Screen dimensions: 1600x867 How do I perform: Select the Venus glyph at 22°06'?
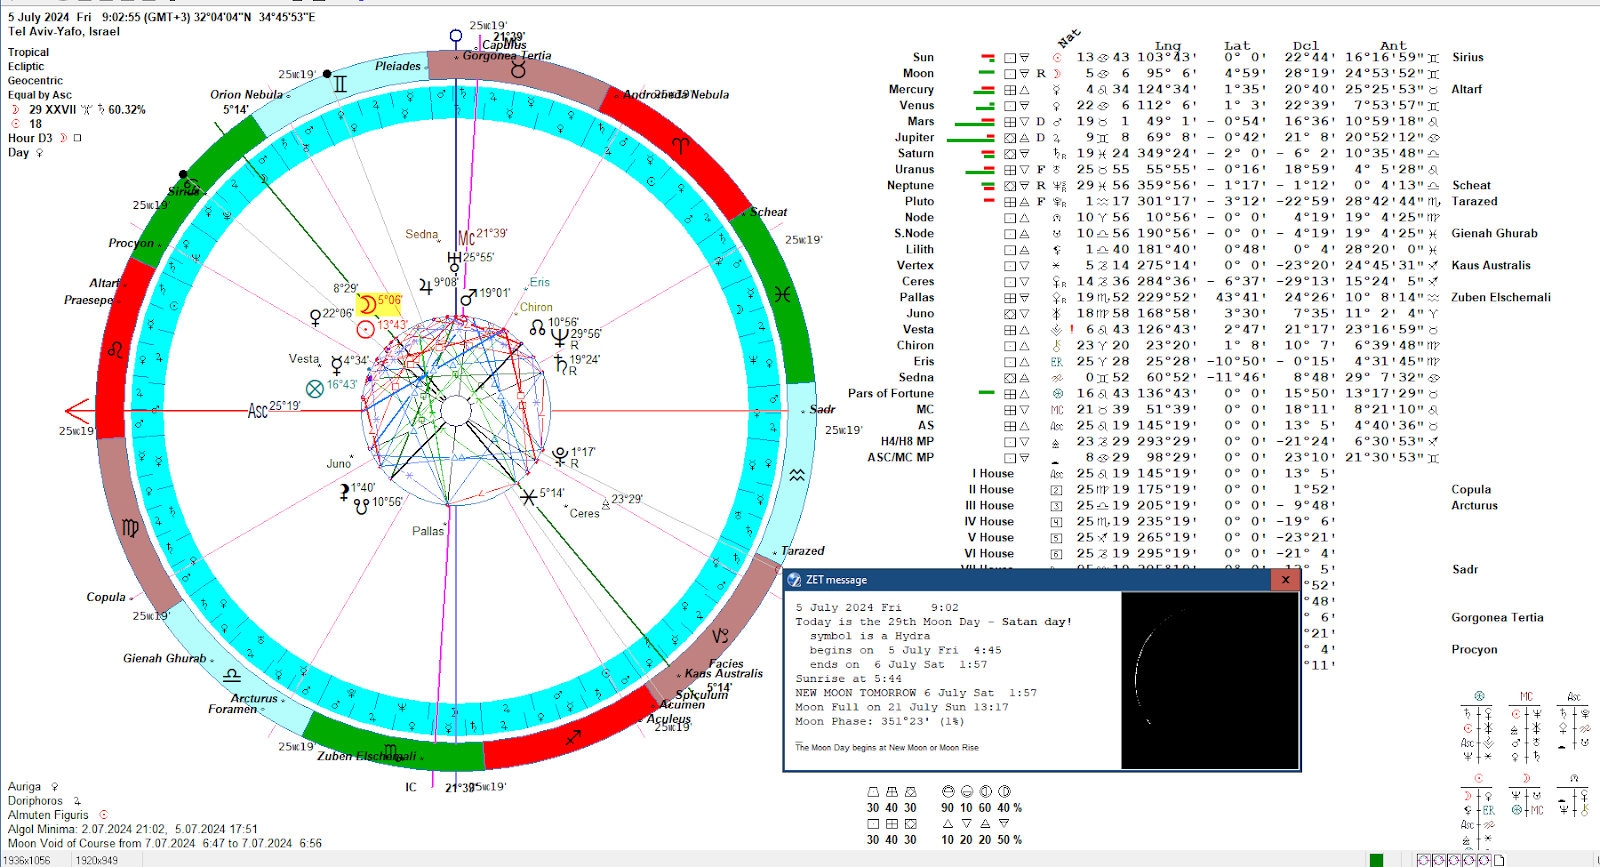pos(315,317)
